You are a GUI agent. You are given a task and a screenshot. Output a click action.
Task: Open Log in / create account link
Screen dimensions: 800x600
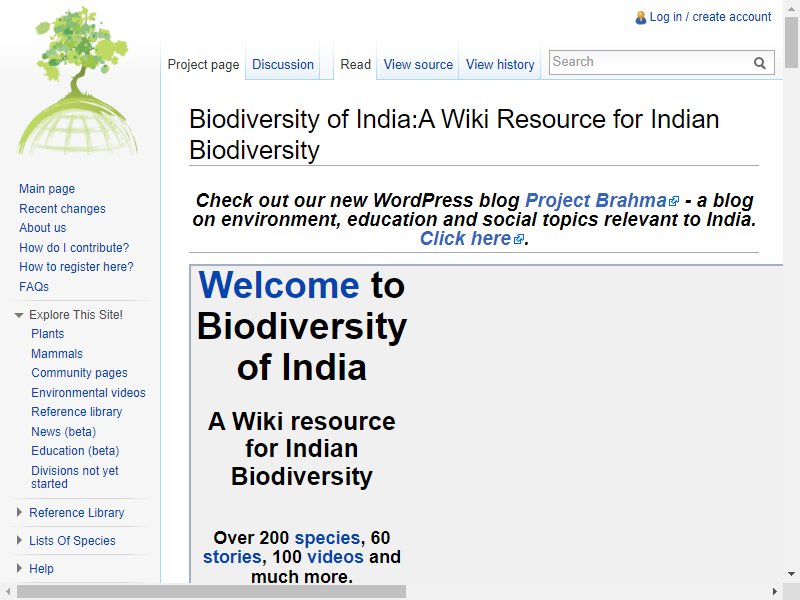710,17
